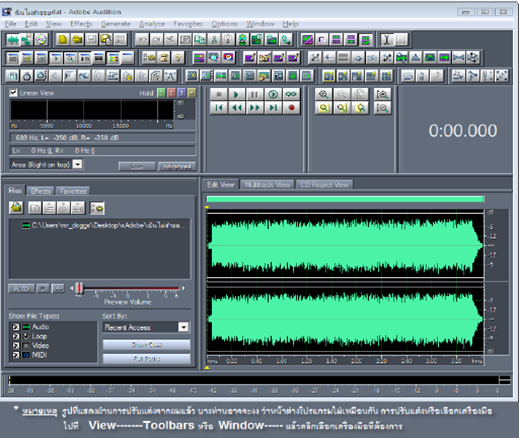Viewport: 519px width, 438px height.
Task: Toggle the green Hold 1 button
Action: point(161,93)
